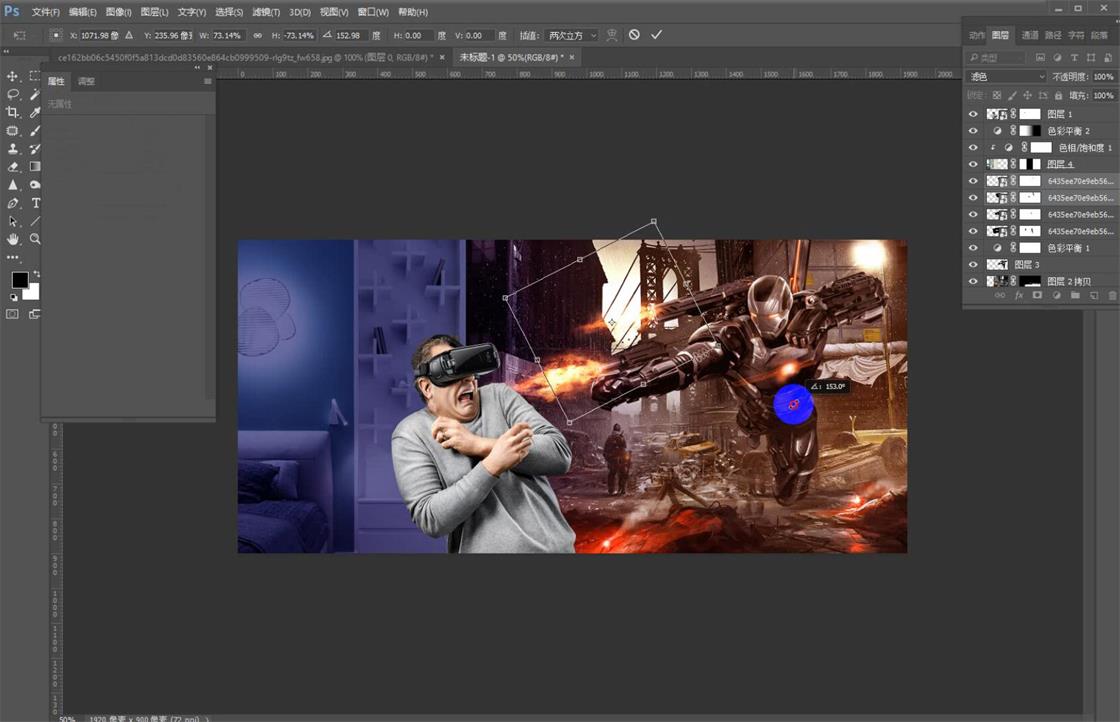Select the Pen tool

pos(13,203)
